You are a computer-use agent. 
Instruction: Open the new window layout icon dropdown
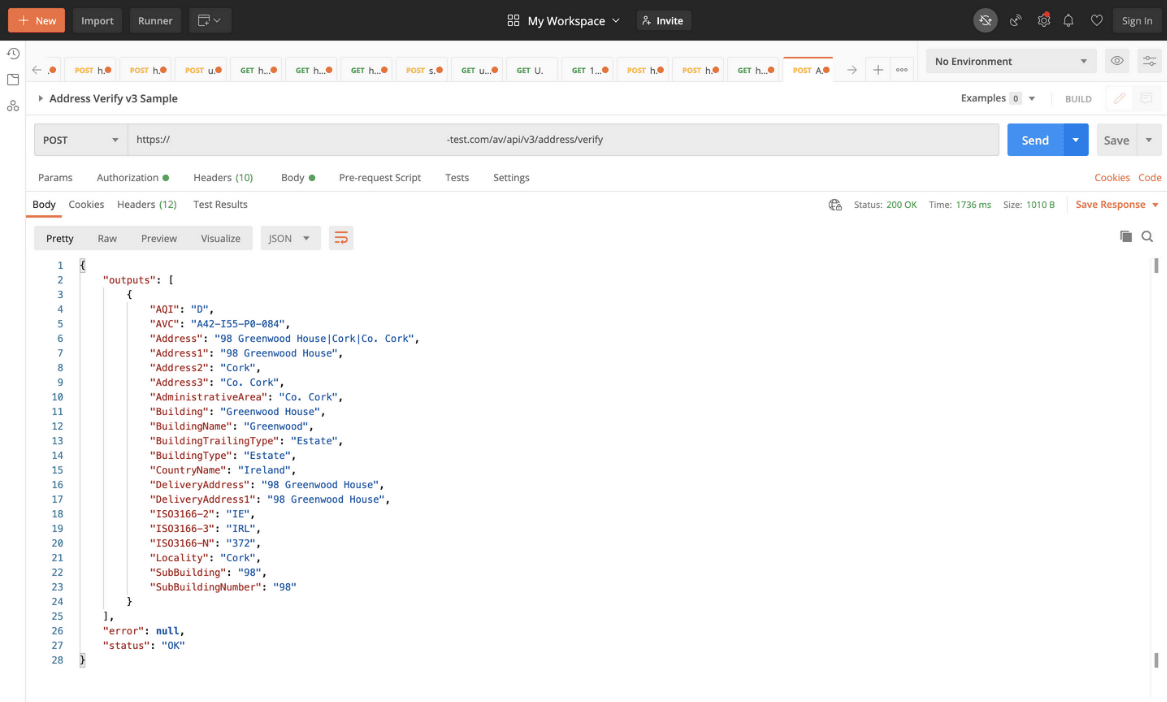point(210,21)
